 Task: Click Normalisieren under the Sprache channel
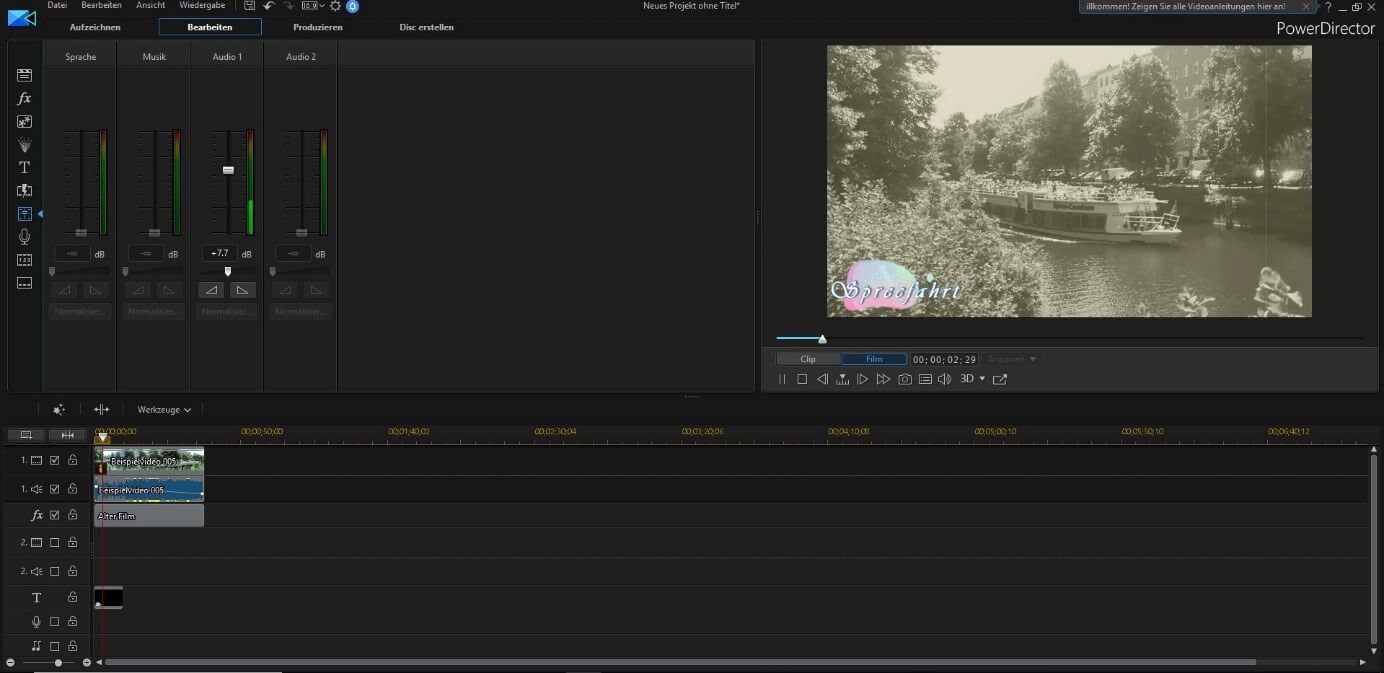pyautogui.click(x=79, y=311)
